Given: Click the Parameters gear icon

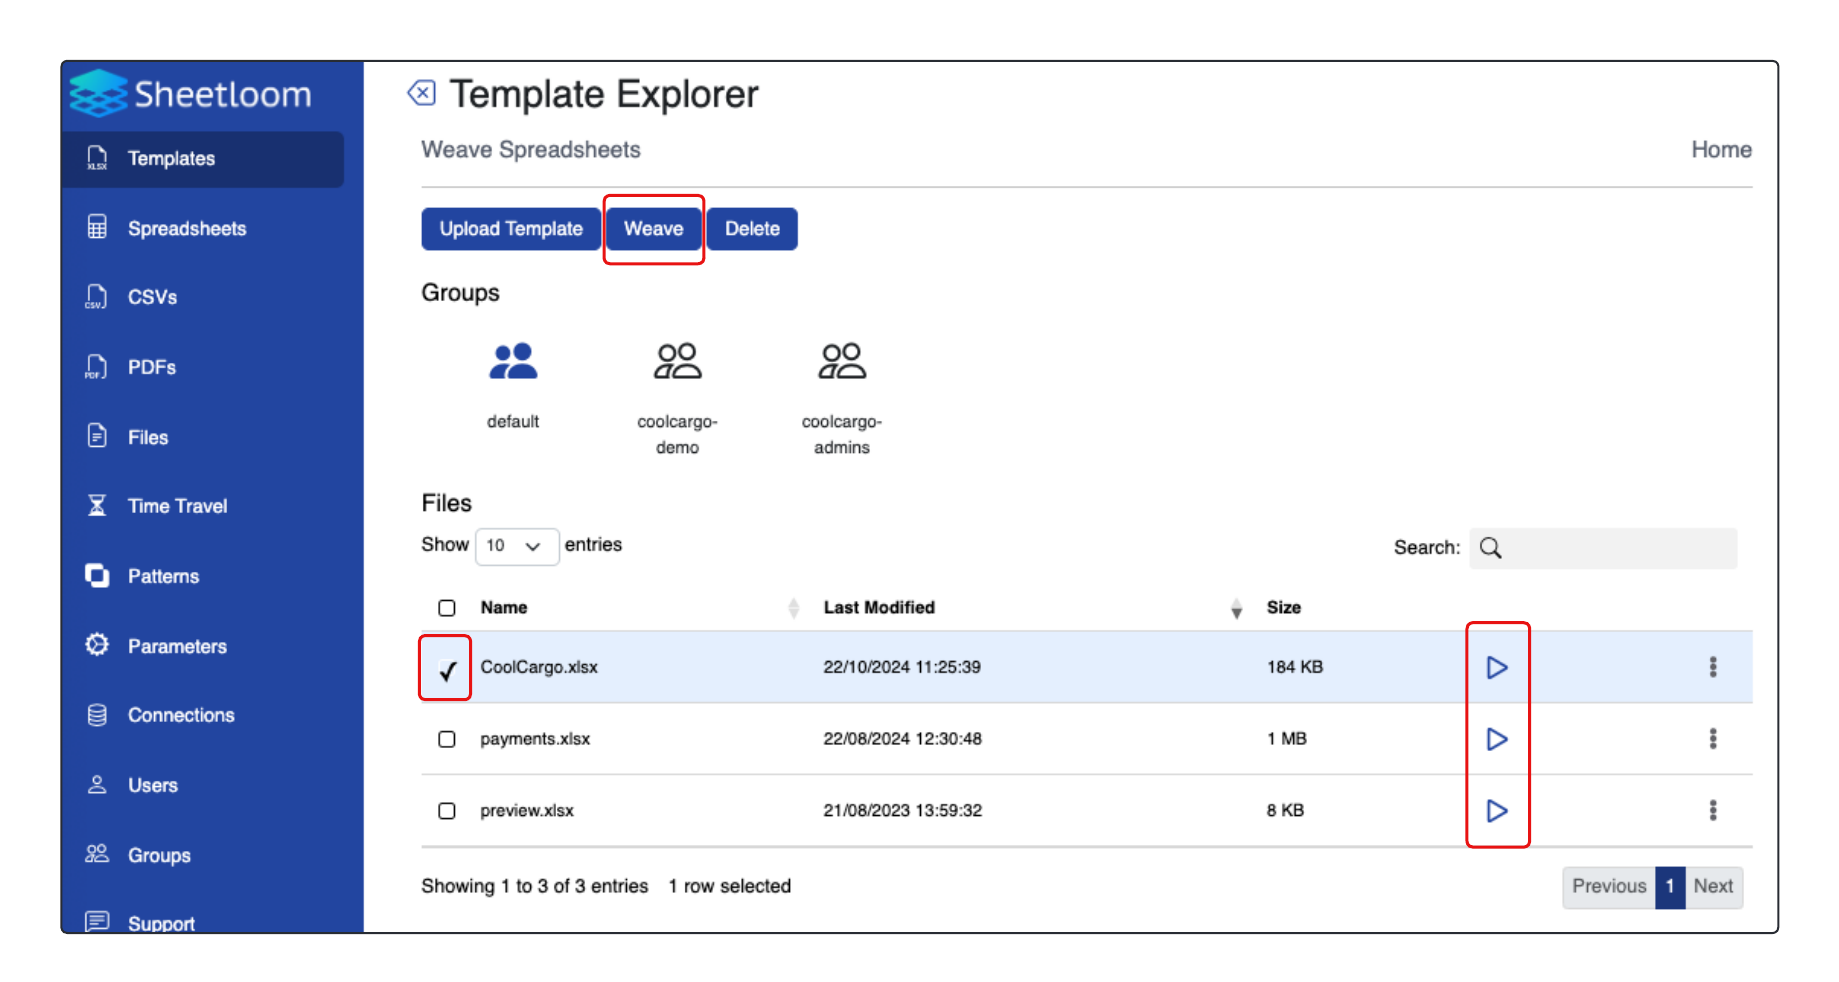Looking at the screenshot, I should click(x=97, y=645).
